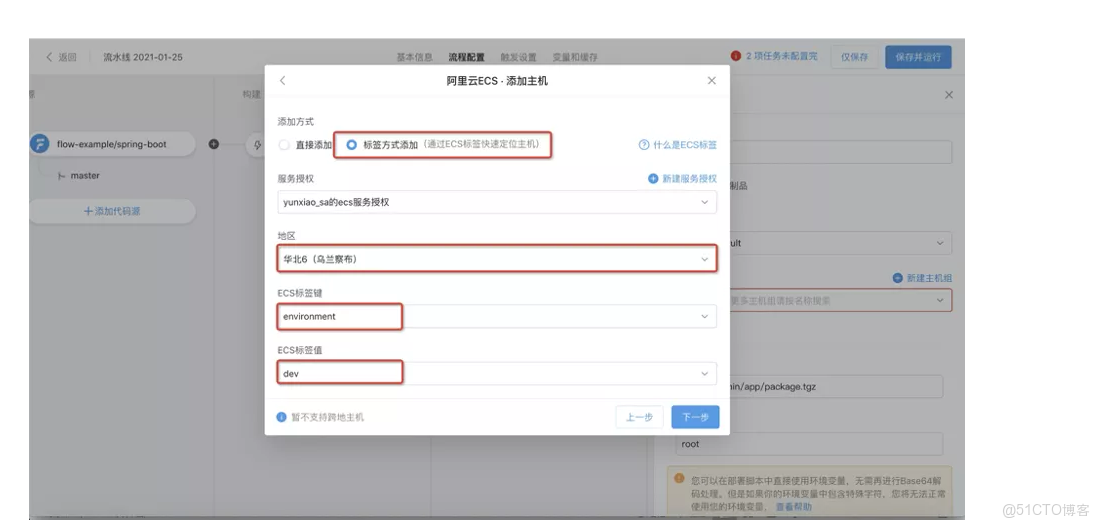Click 2 项任务未配置完 notice

pyautogui.click(x=782, y=56)
